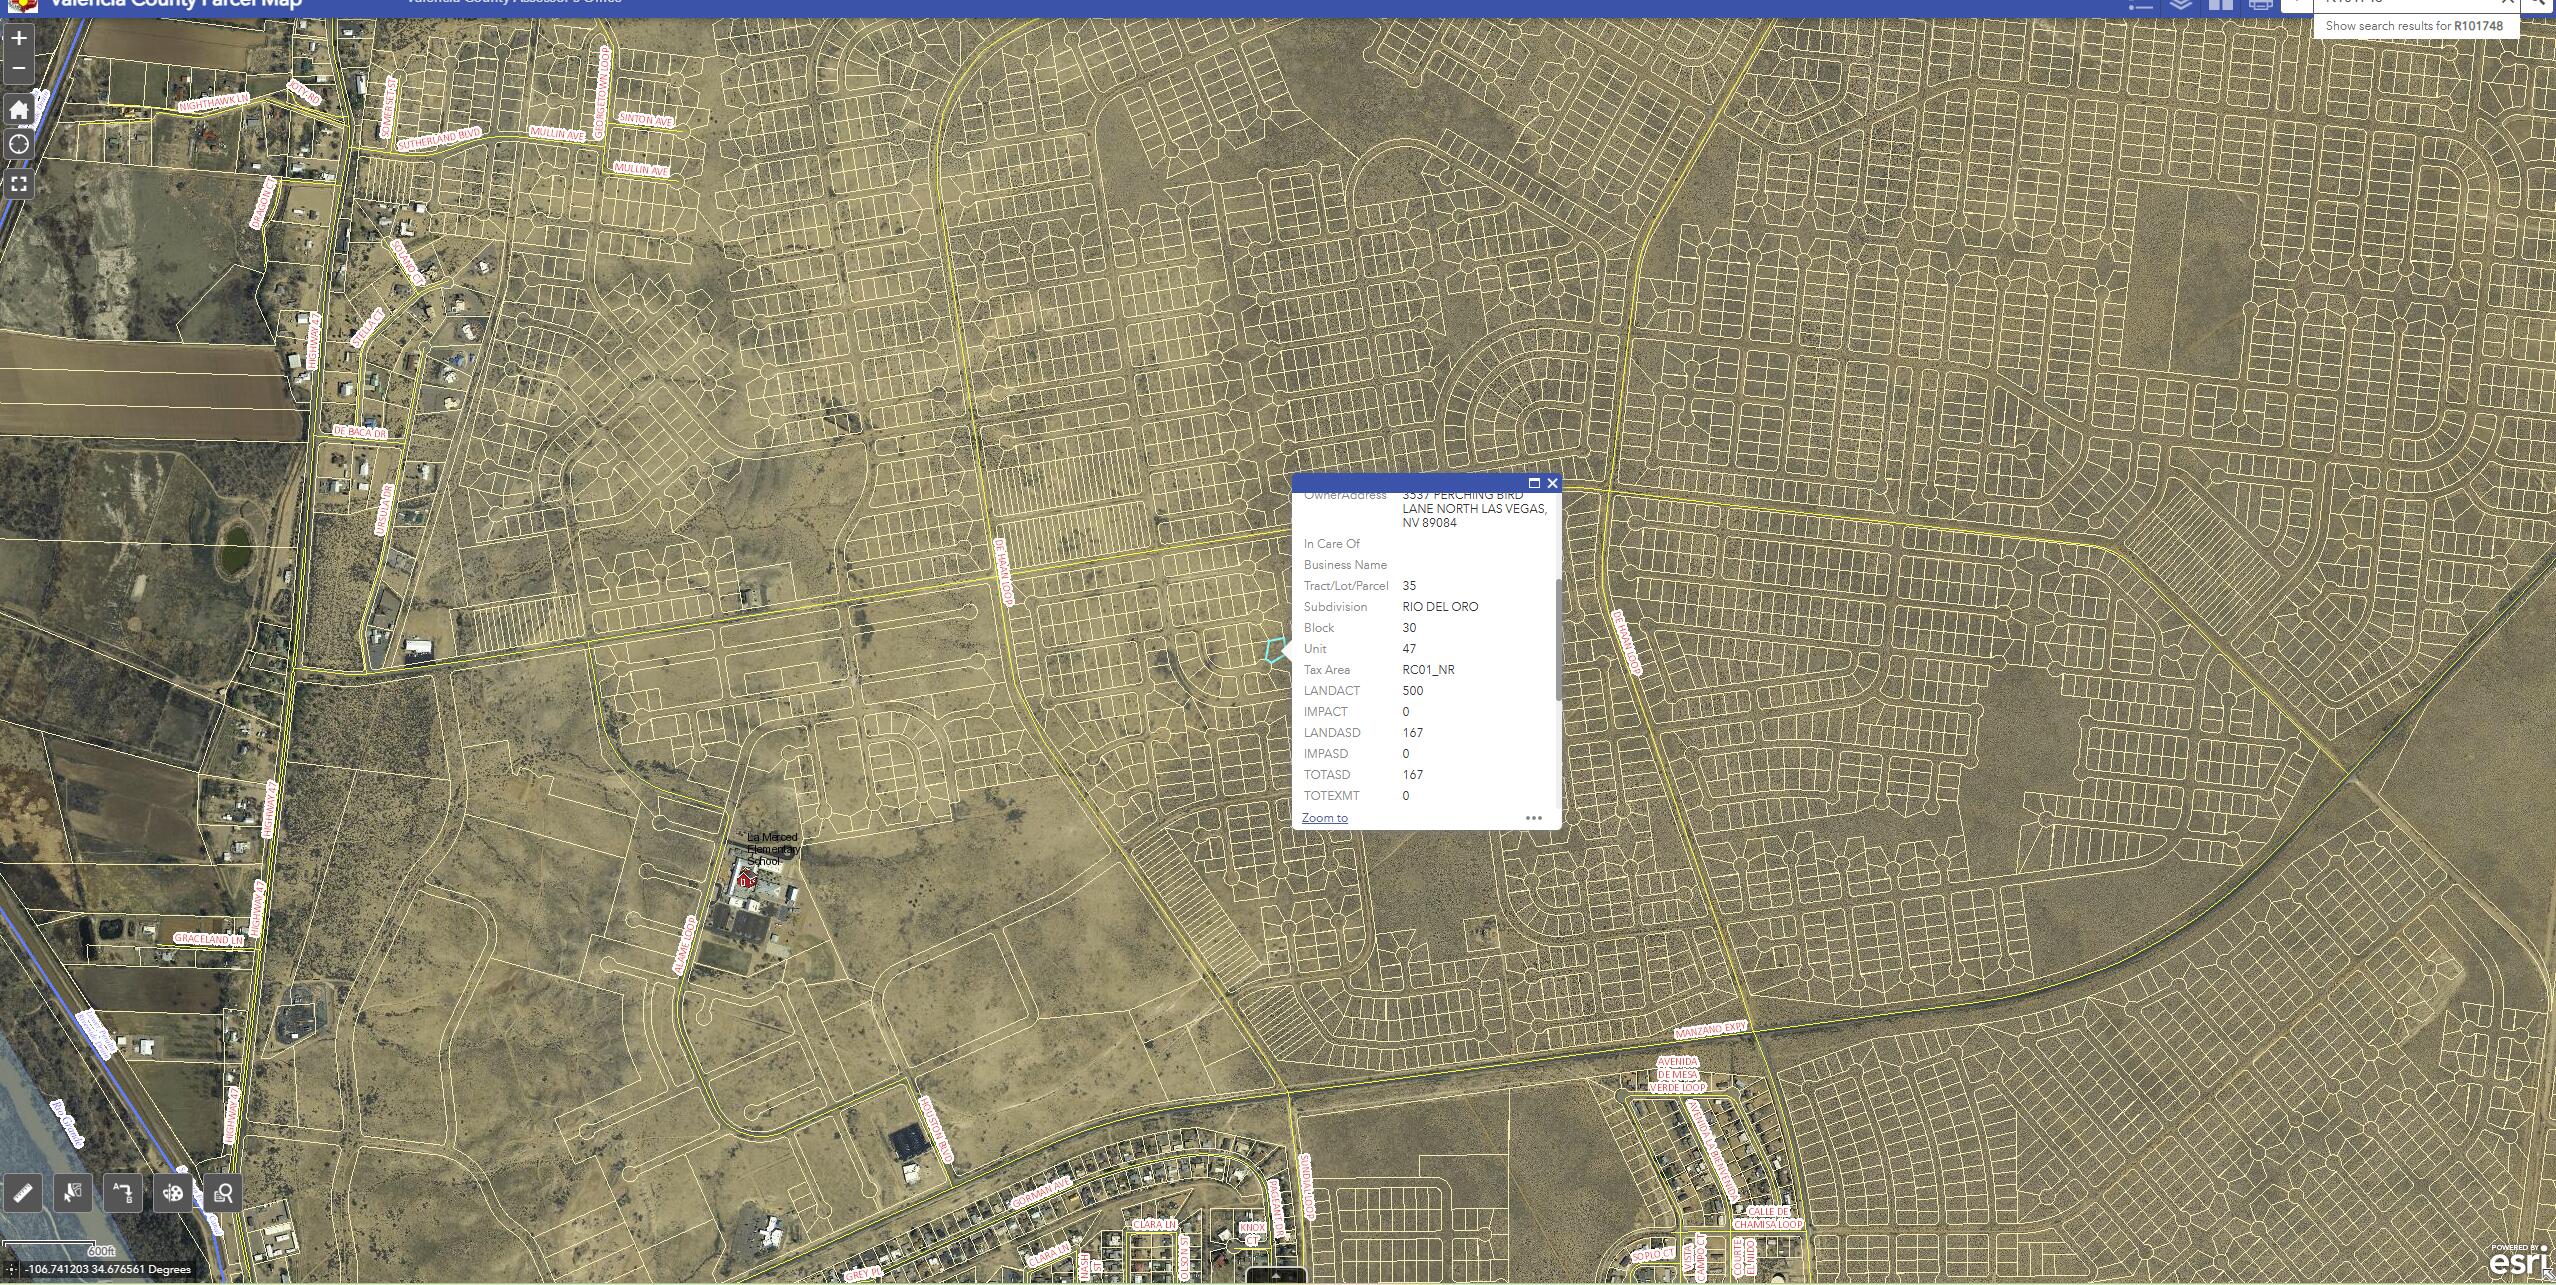This screenshot has width=2556, height=1285.
Task: Click the highlighted cyan parcel outline
Action: 1275,651
